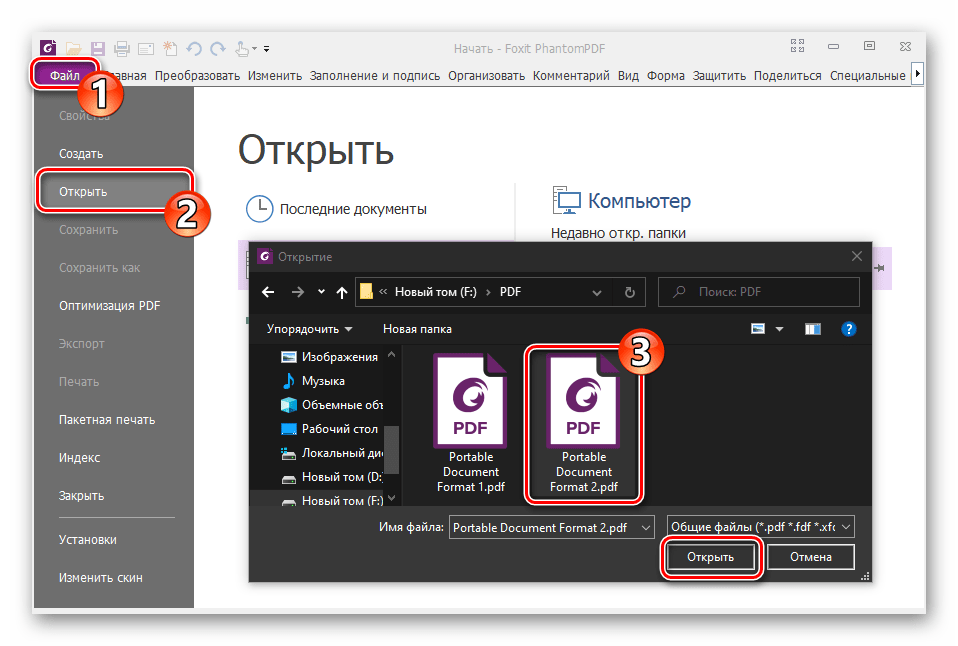
Task: Expand the view mode dropdown arrow in the dialog
Action: [x=779, y=328]
